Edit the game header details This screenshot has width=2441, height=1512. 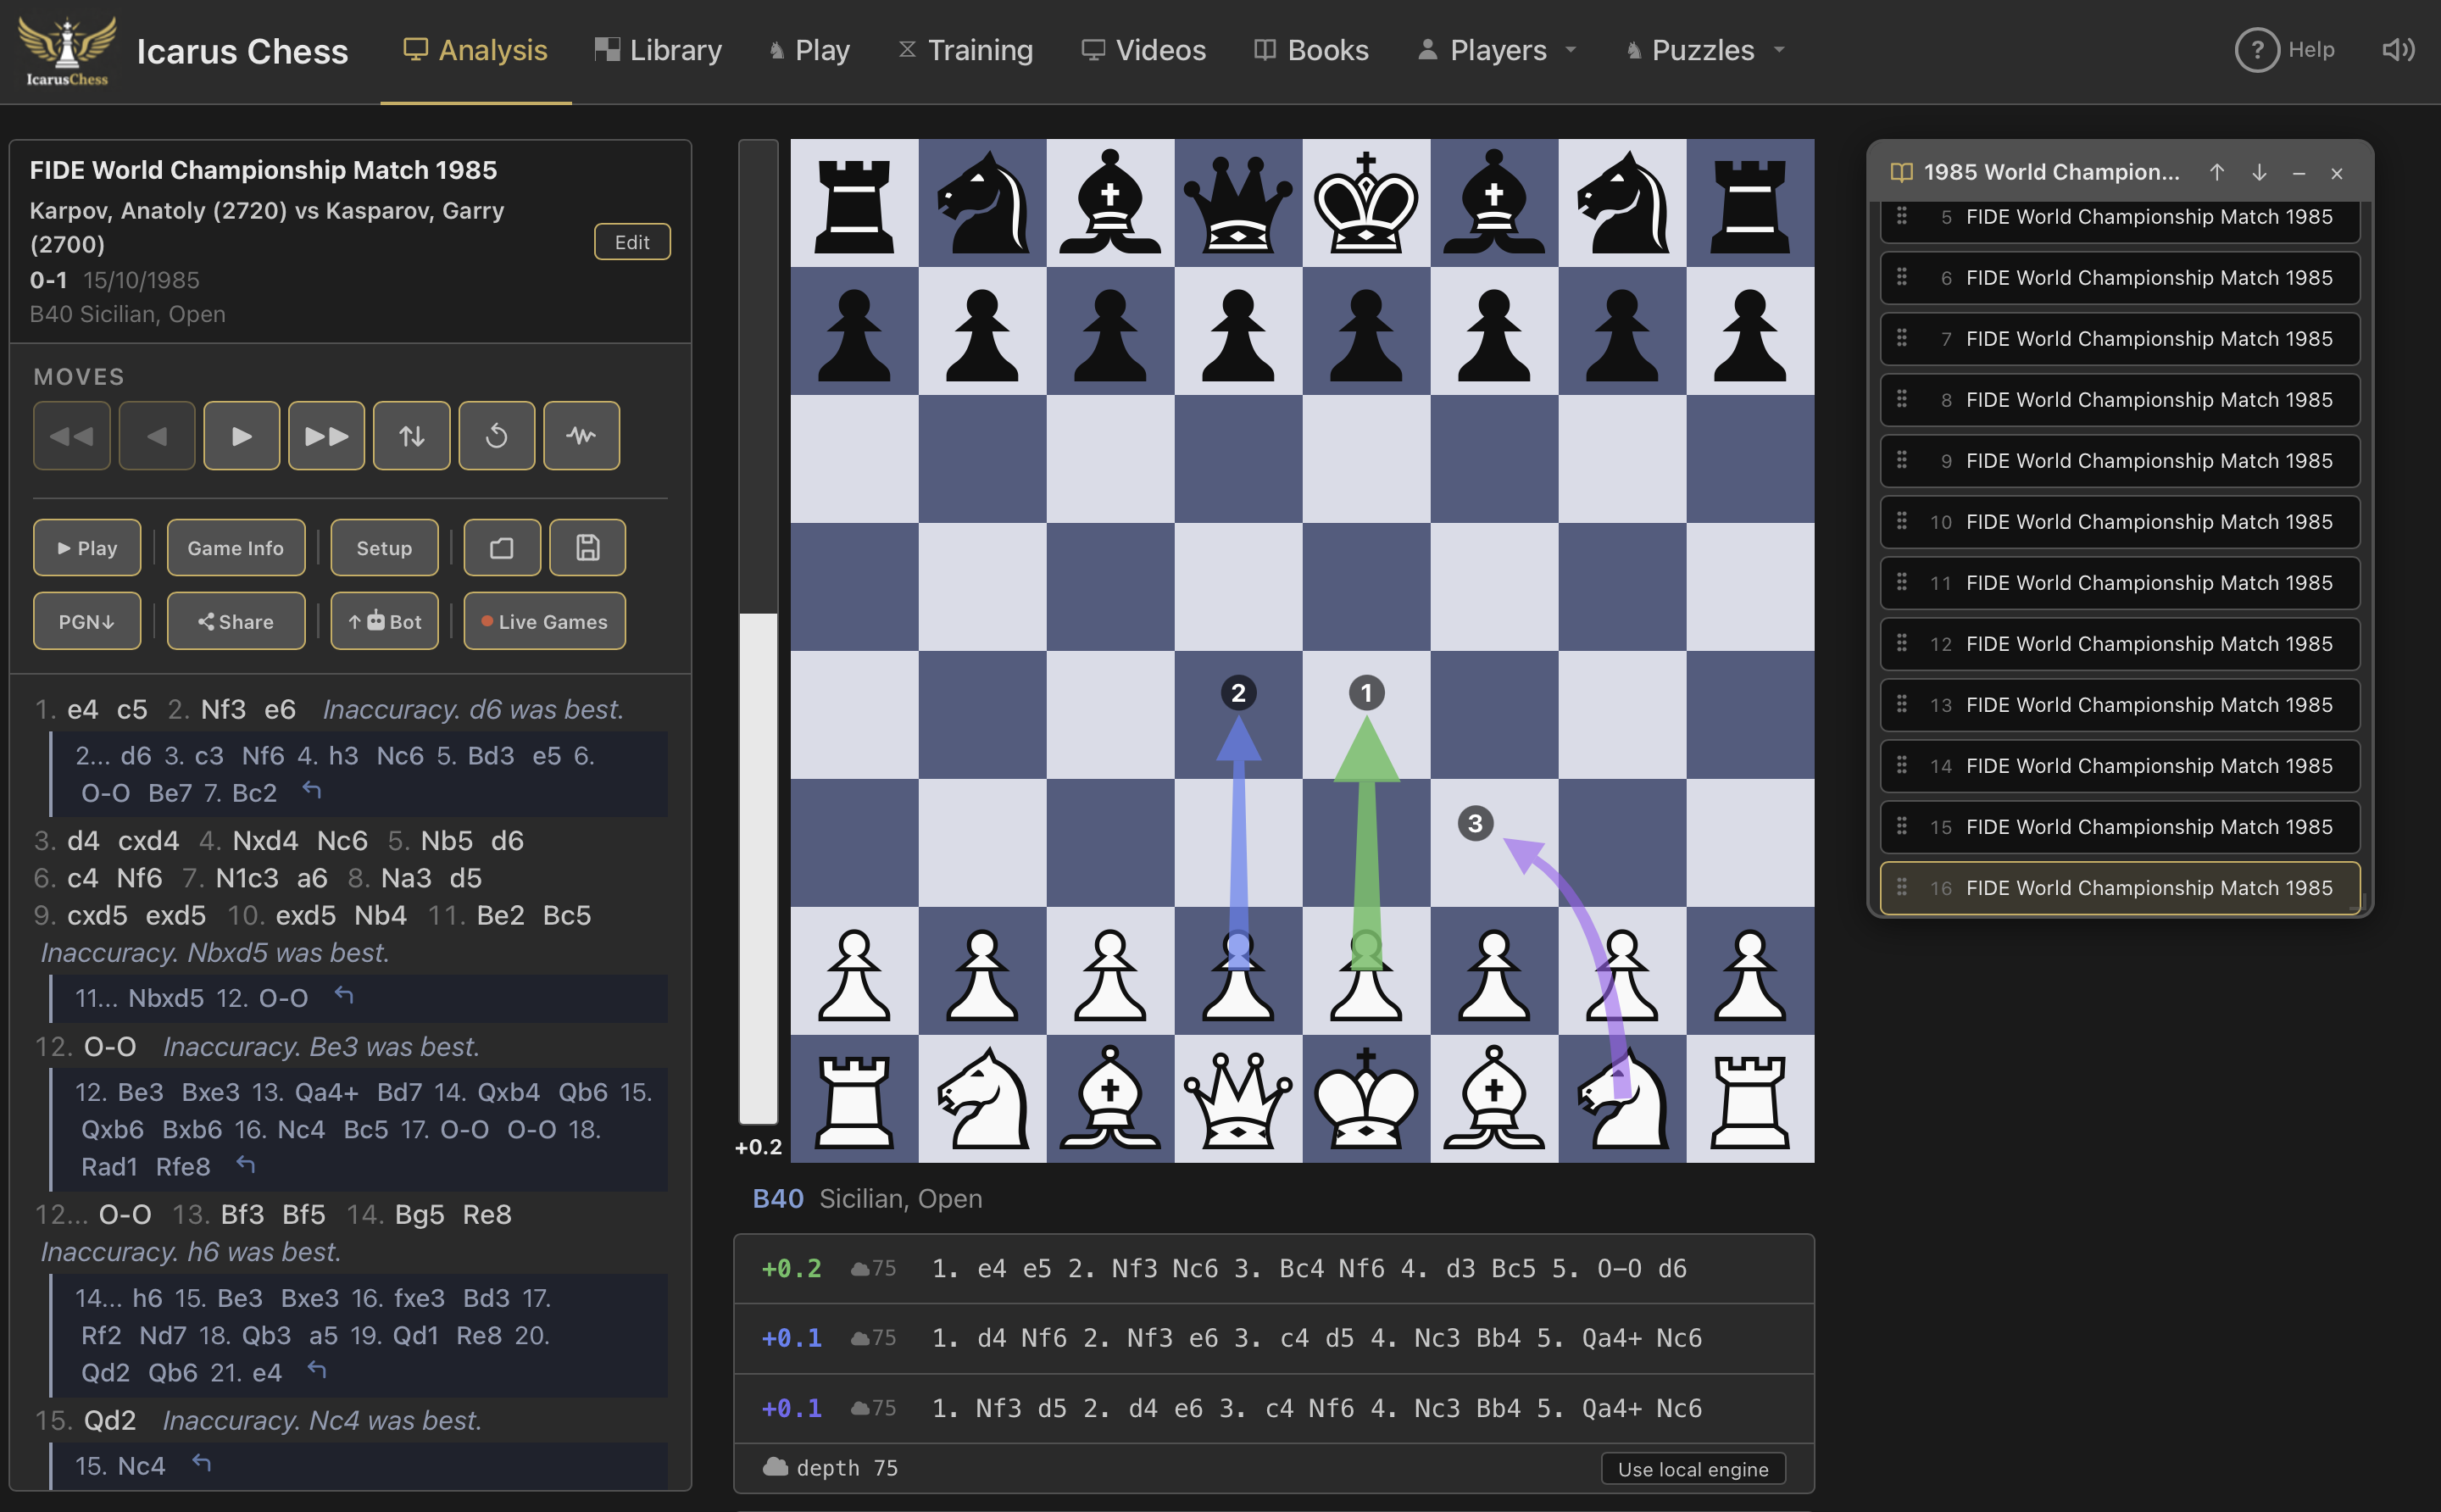click(x=632, y=242)
